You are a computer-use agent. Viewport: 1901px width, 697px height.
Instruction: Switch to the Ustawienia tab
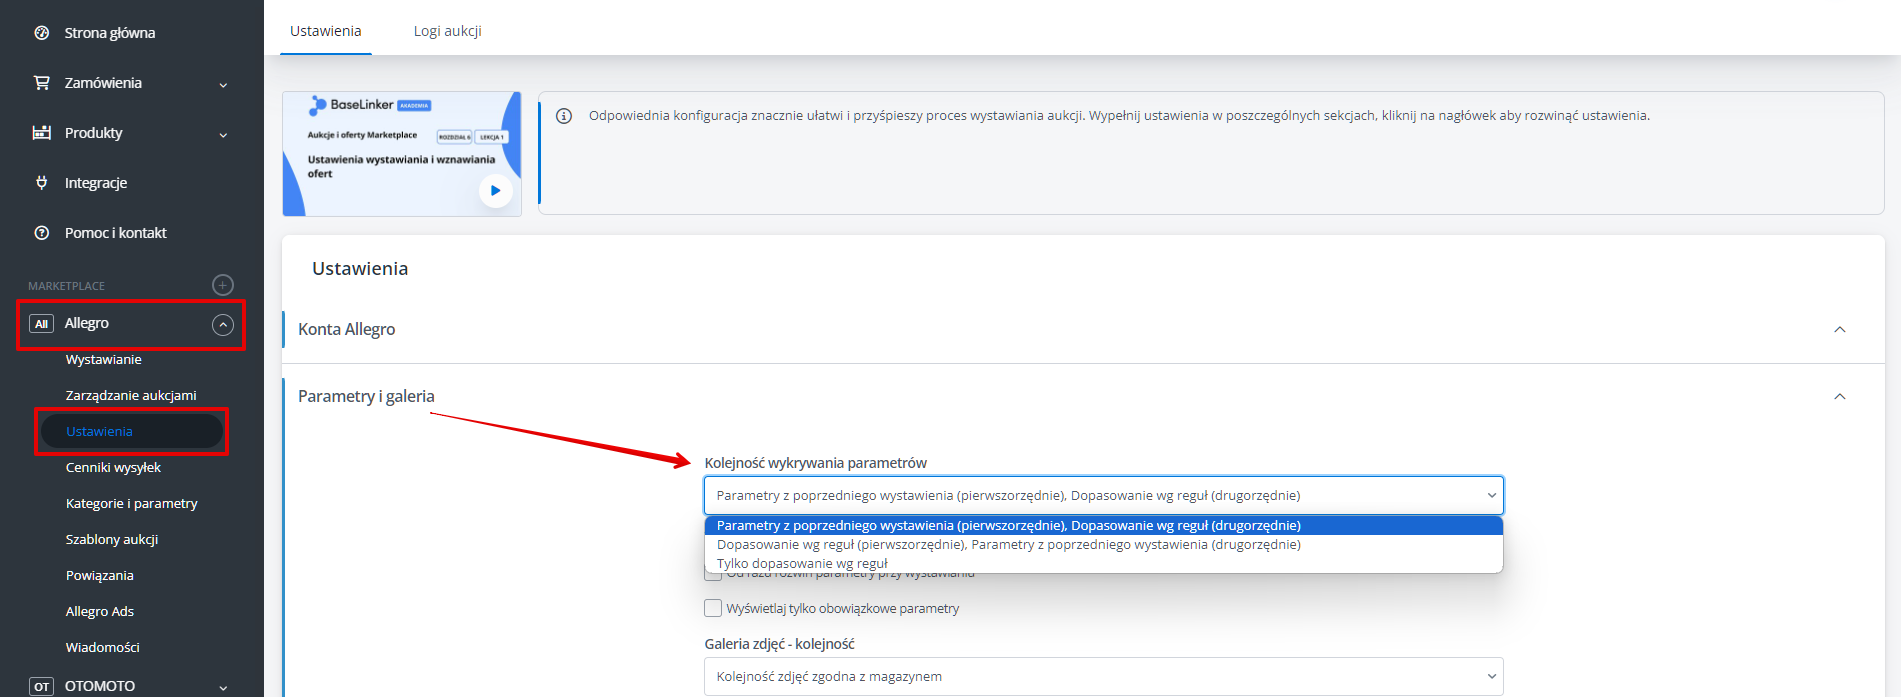326,31
